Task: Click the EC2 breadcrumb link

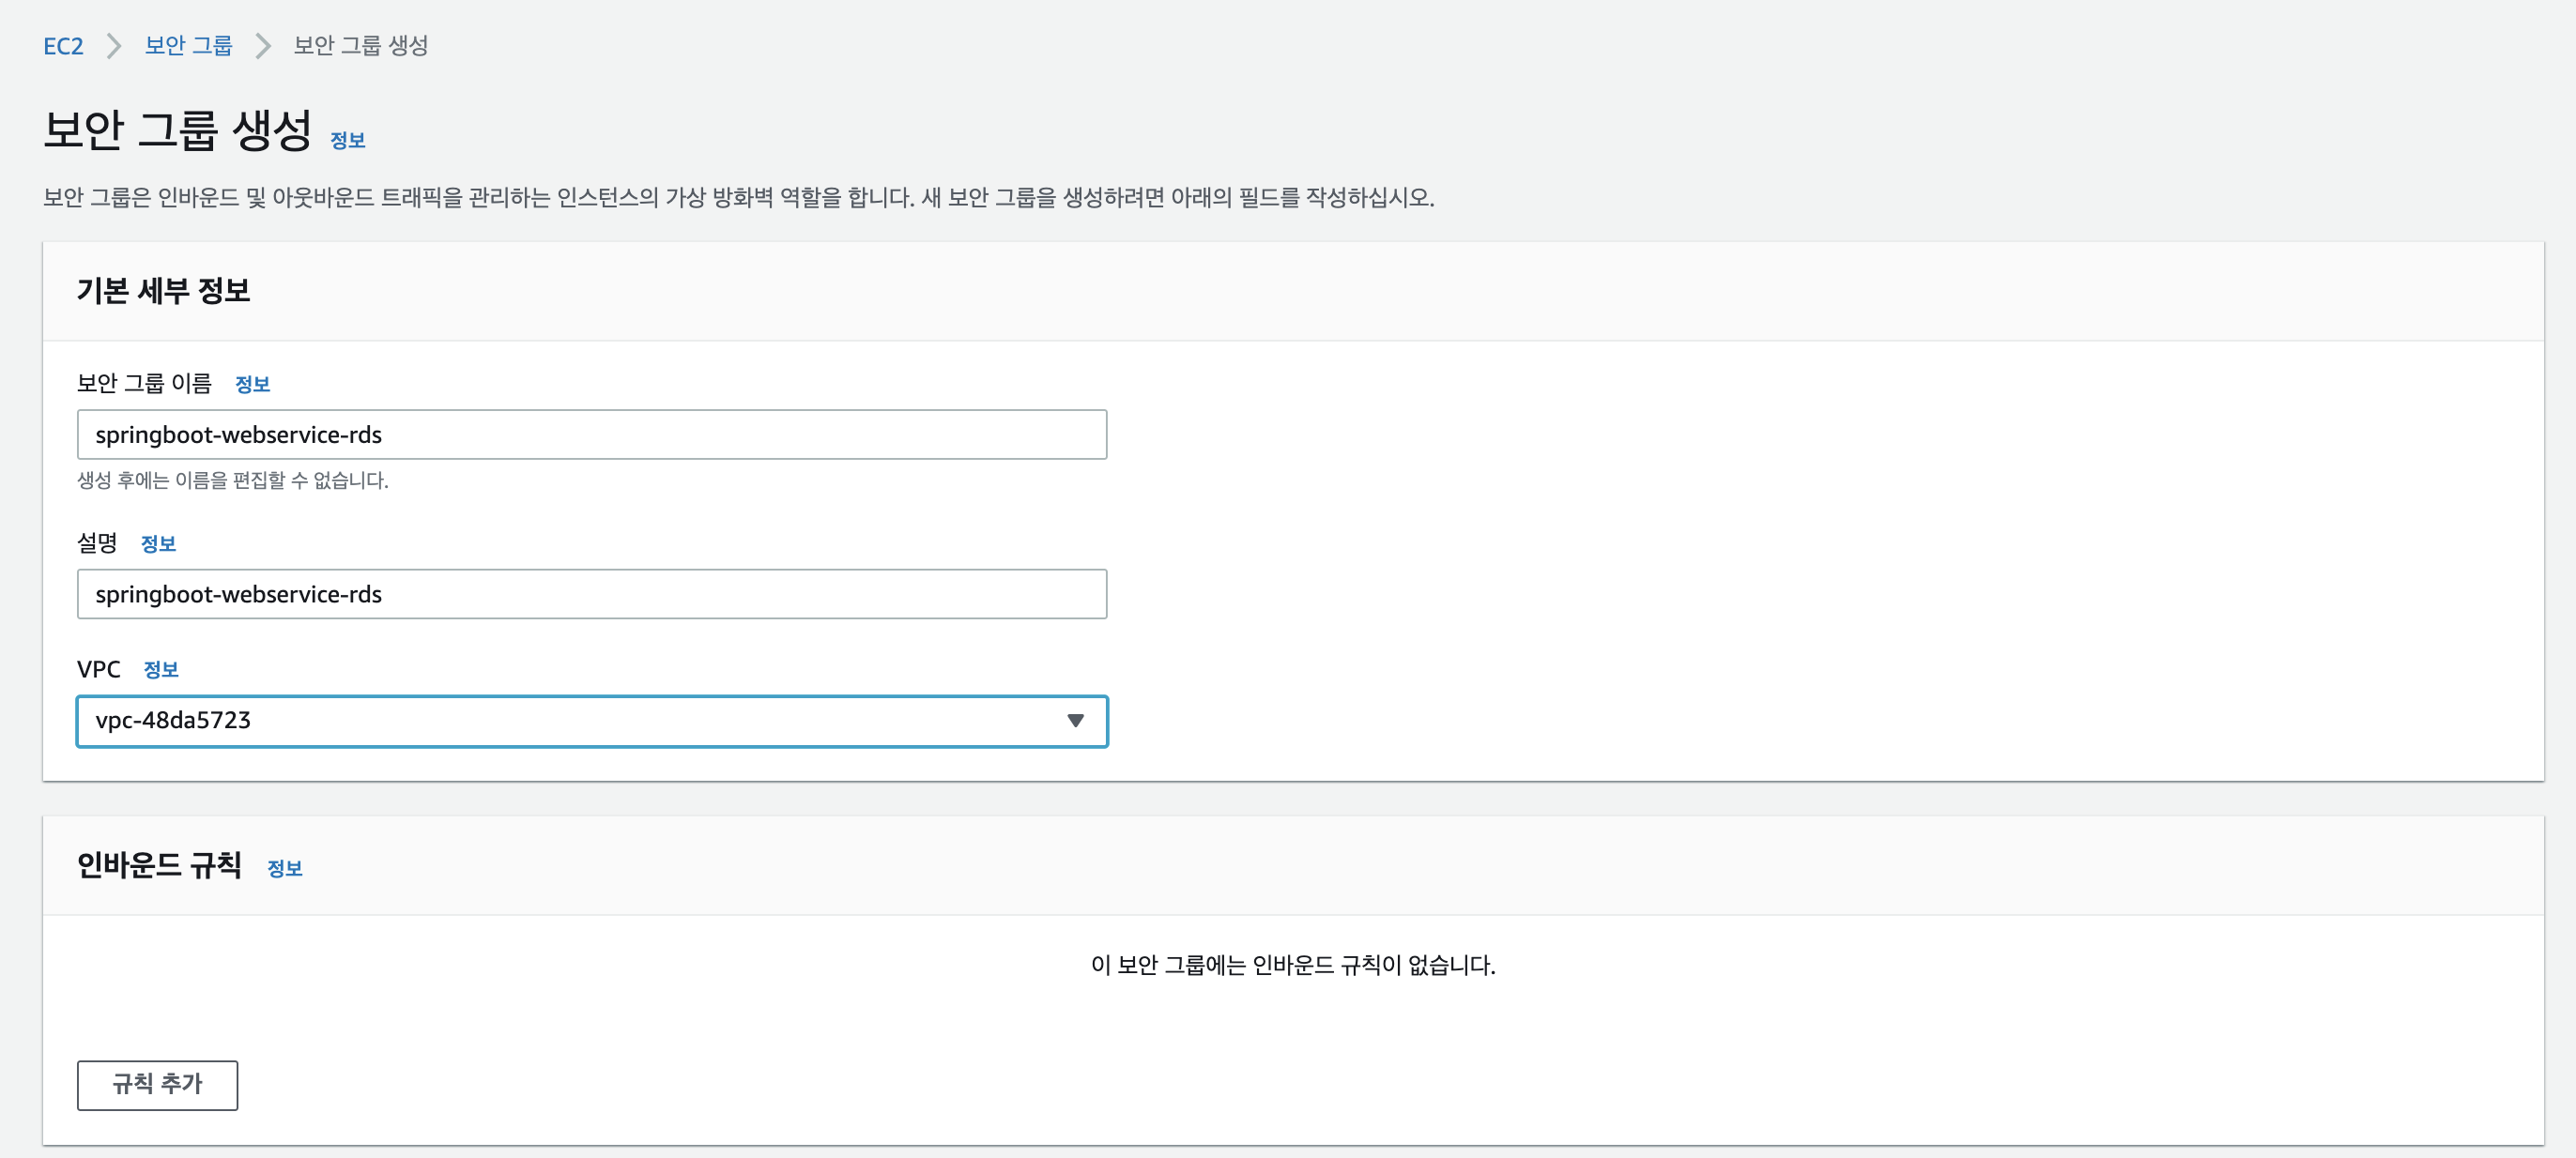Action: pos(62,46)
